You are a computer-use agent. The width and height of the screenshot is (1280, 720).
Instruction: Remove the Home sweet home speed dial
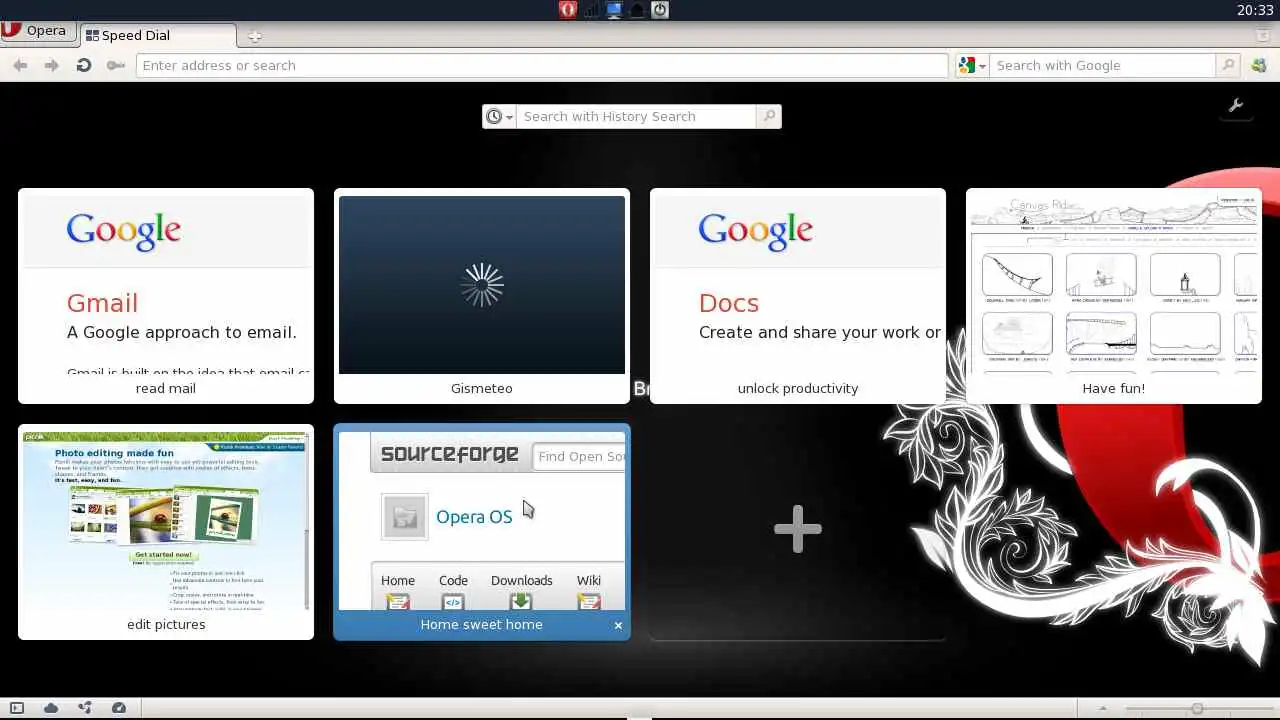(x=618, y=625)
